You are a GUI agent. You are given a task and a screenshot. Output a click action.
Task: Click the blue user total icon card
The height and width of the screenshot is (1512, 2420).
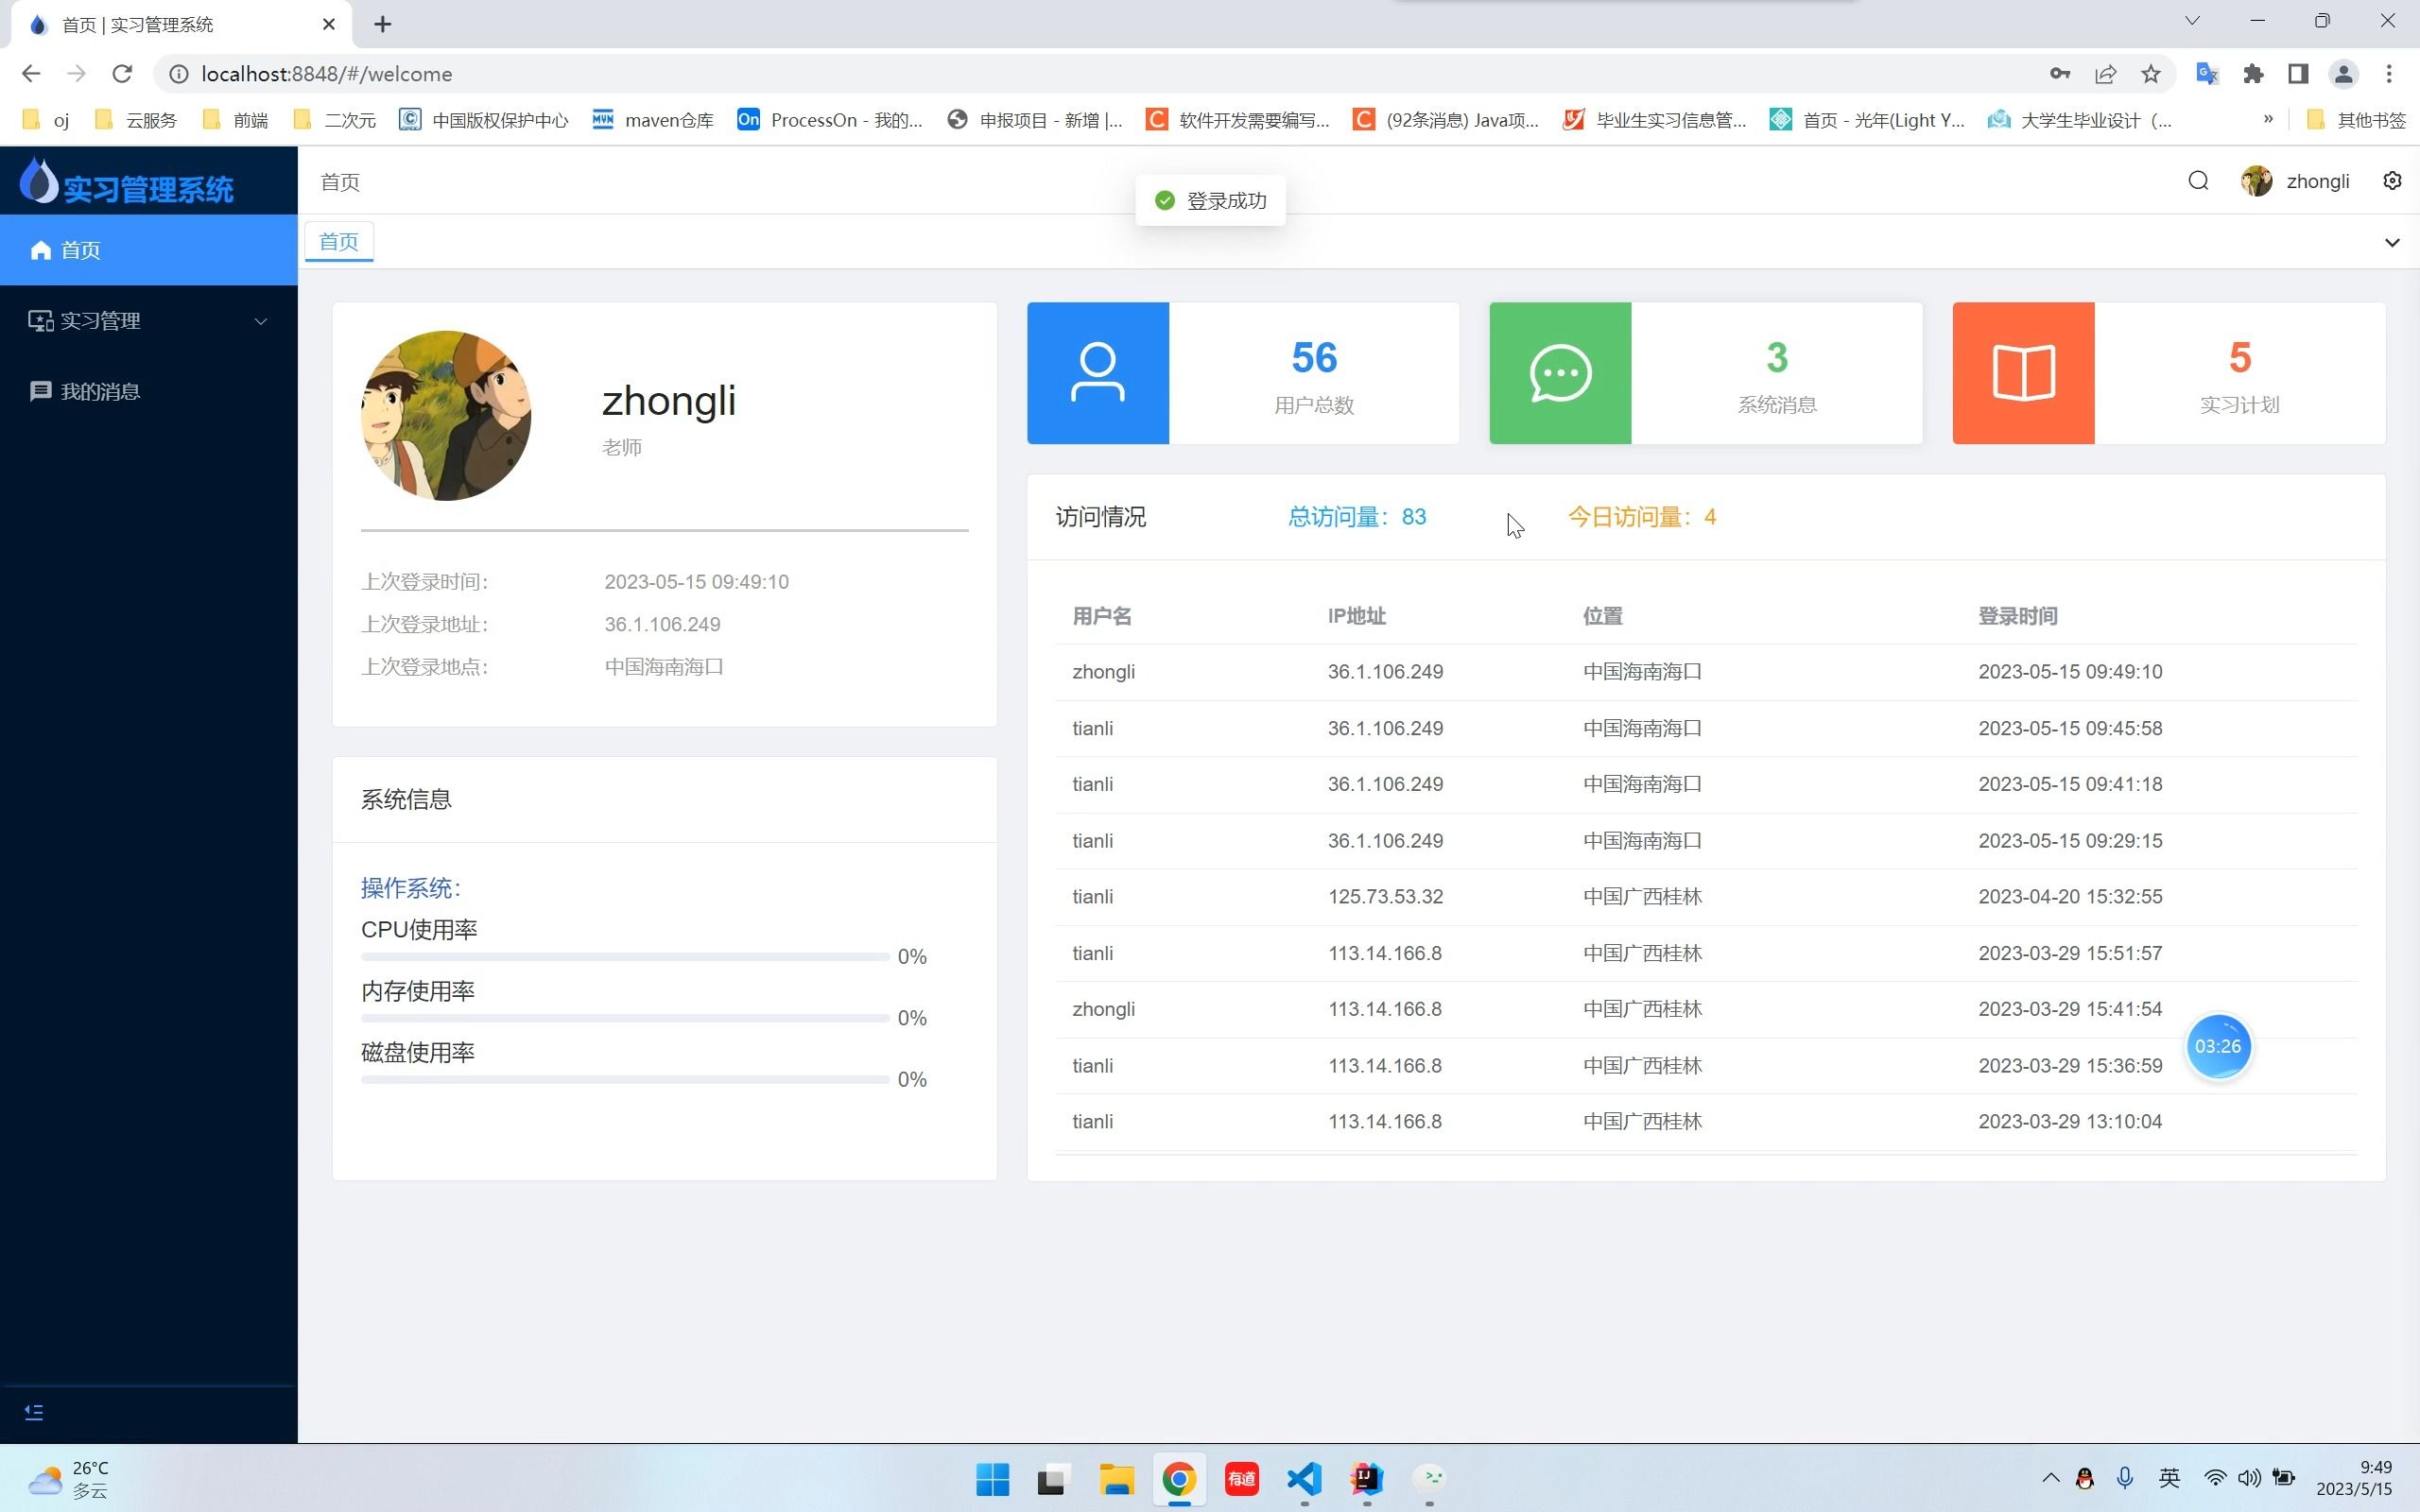pyautogui.click(x=1098, y=373)
